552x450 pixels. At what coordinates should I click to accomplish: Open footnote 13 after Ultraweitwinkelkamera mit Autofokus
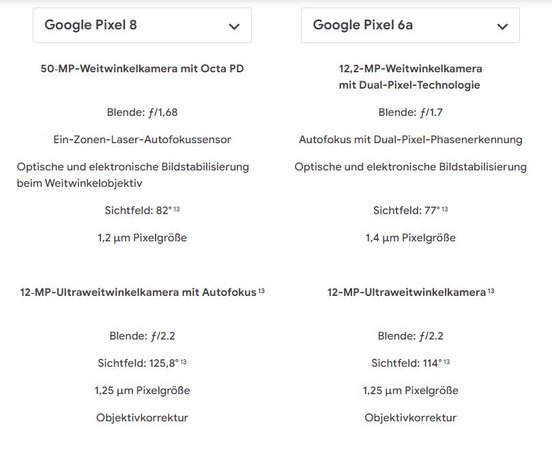[261, 291]
